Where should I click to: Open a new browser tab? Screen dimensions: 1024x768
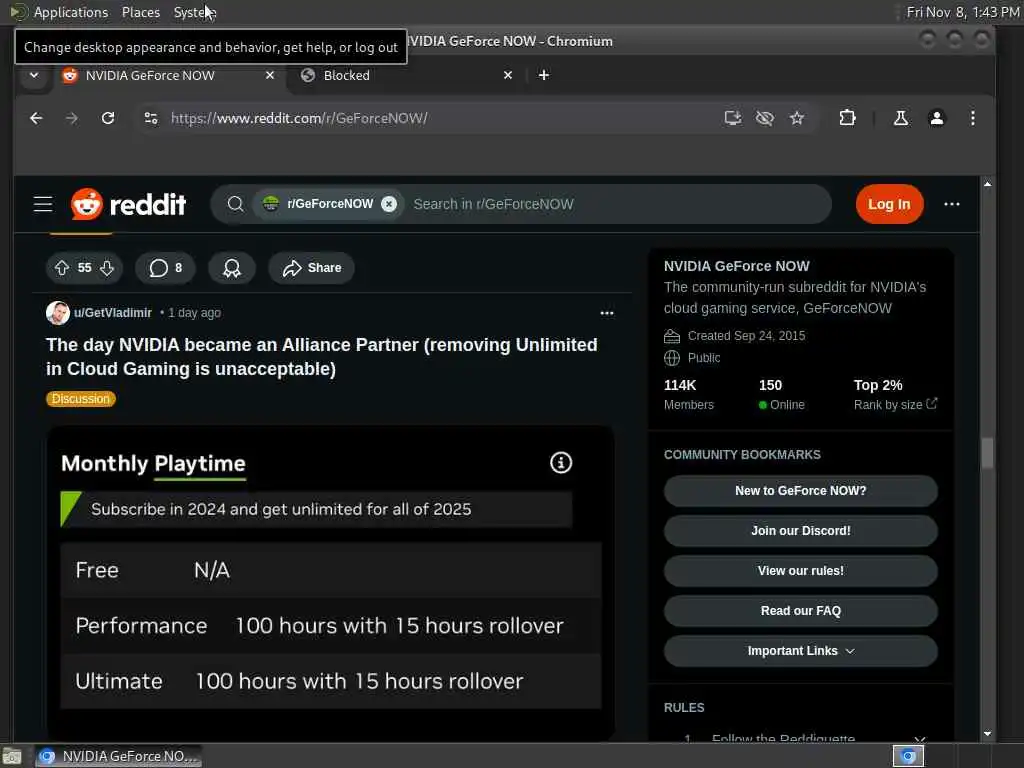[x=543, y=76]
